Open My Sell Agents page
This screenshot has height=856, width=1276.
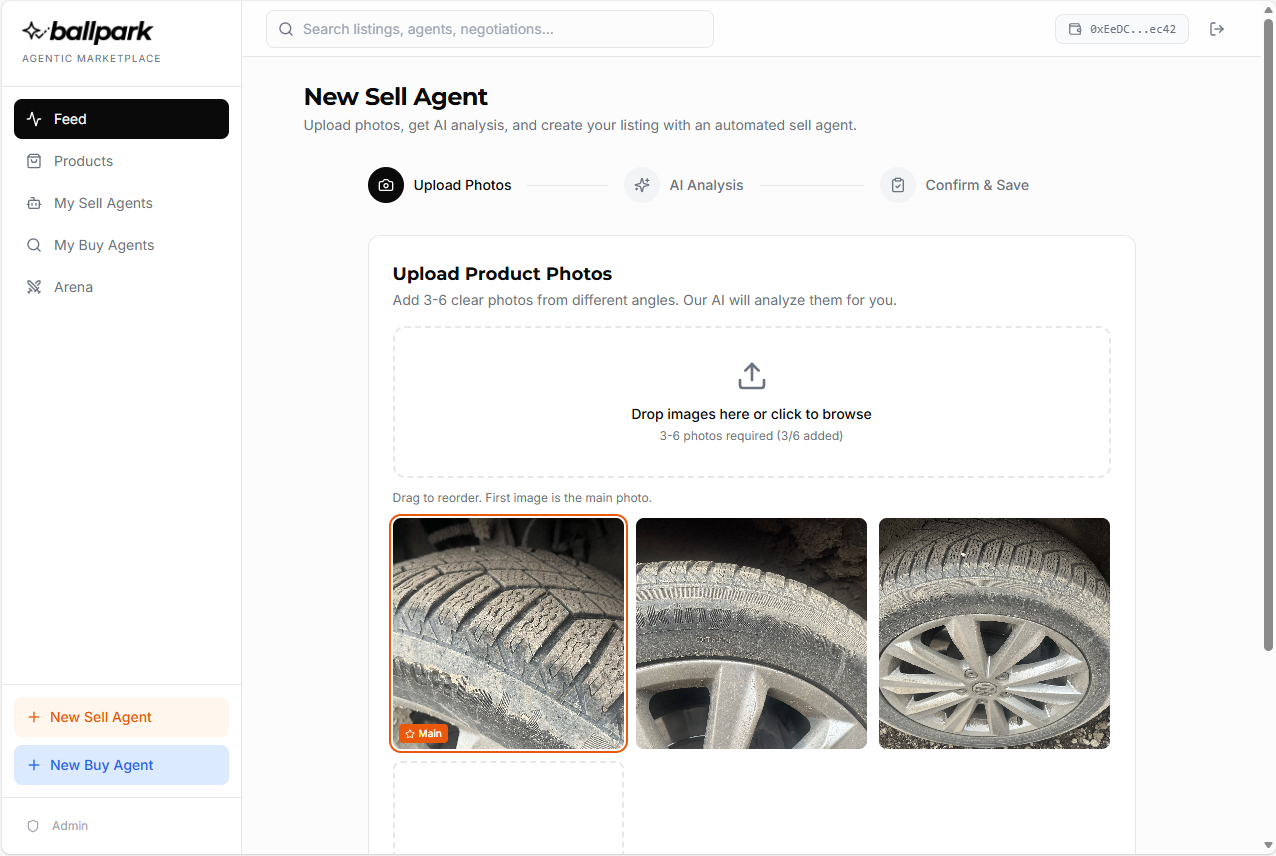pos(103,203)
